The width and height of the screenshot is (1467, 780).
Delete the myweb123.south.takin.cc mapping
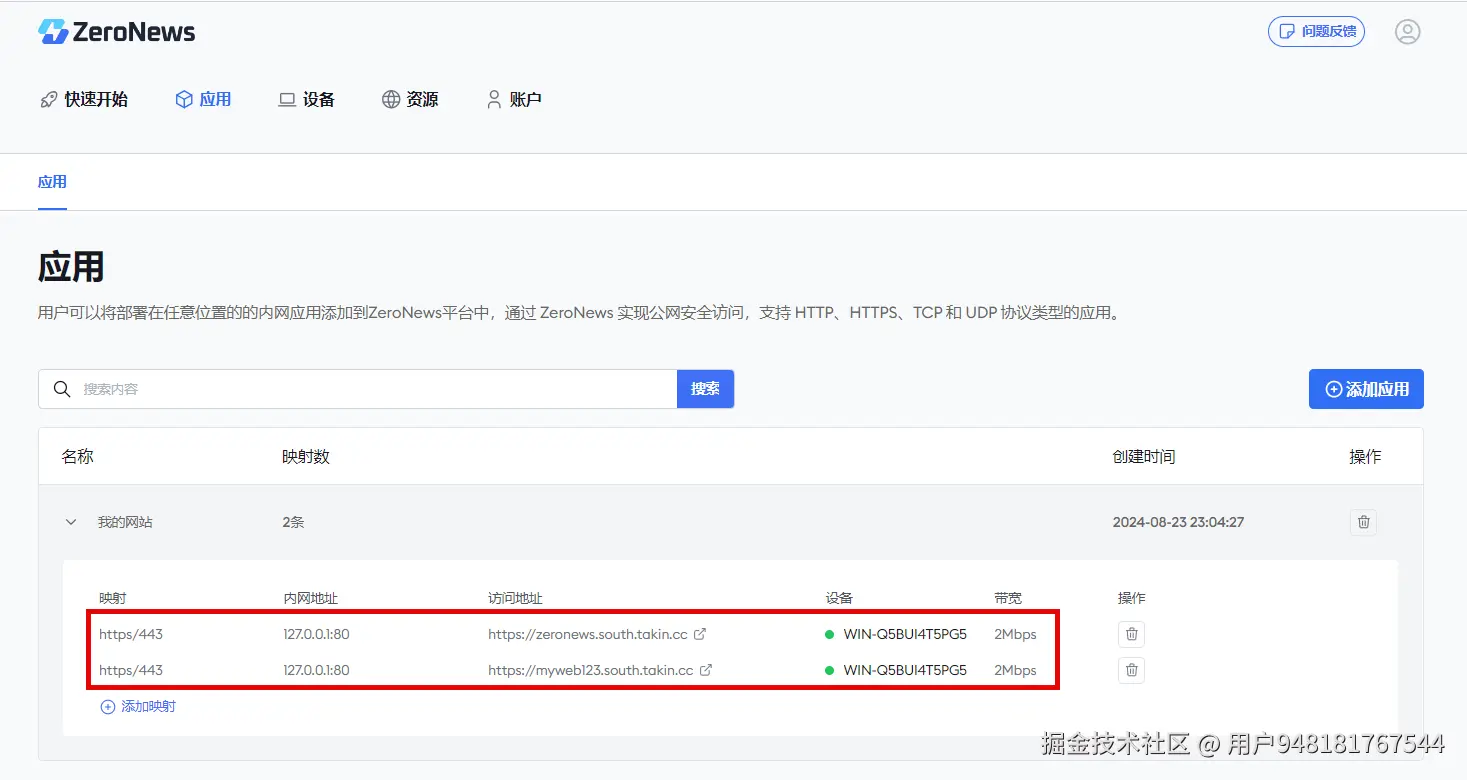point(1131,670)
